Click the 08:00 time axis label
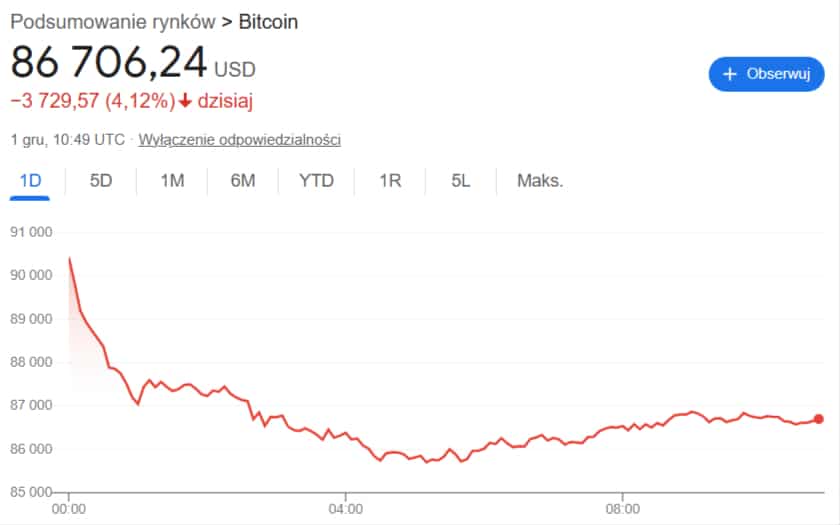 pyautogui.click(x=623, y=509)
